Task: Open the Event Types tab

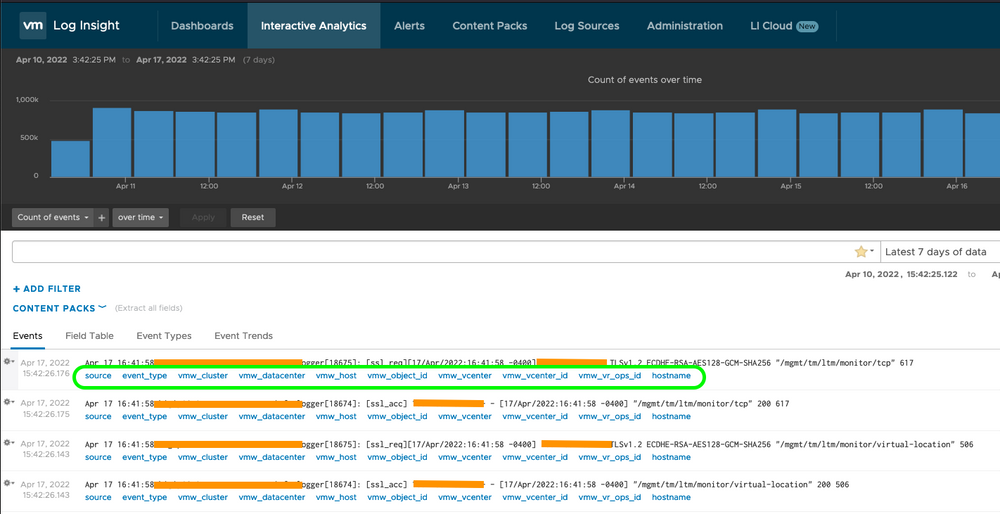Action: click(164, 336)
